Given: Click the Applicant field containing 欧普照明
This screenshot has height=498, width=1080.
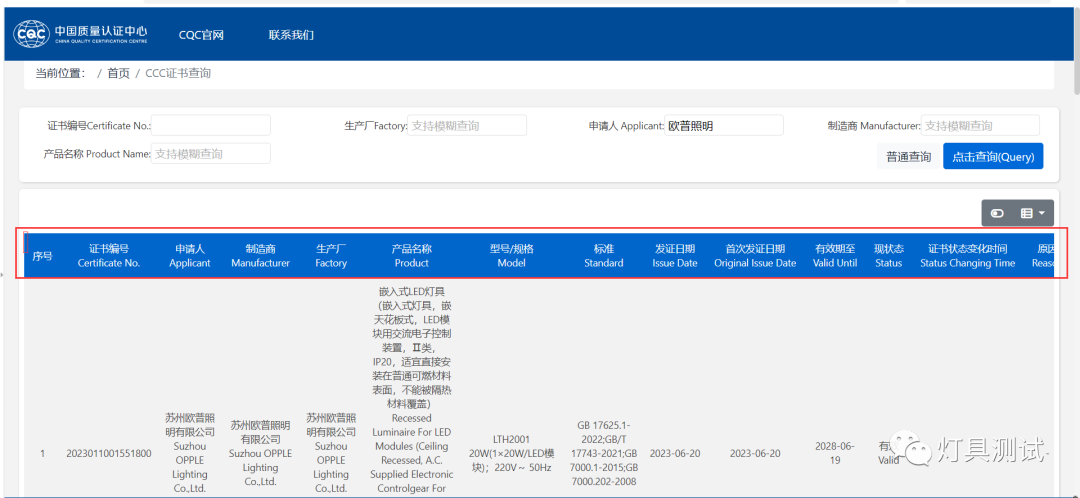Looking at the screenshot, I should [x=724, y=126].
